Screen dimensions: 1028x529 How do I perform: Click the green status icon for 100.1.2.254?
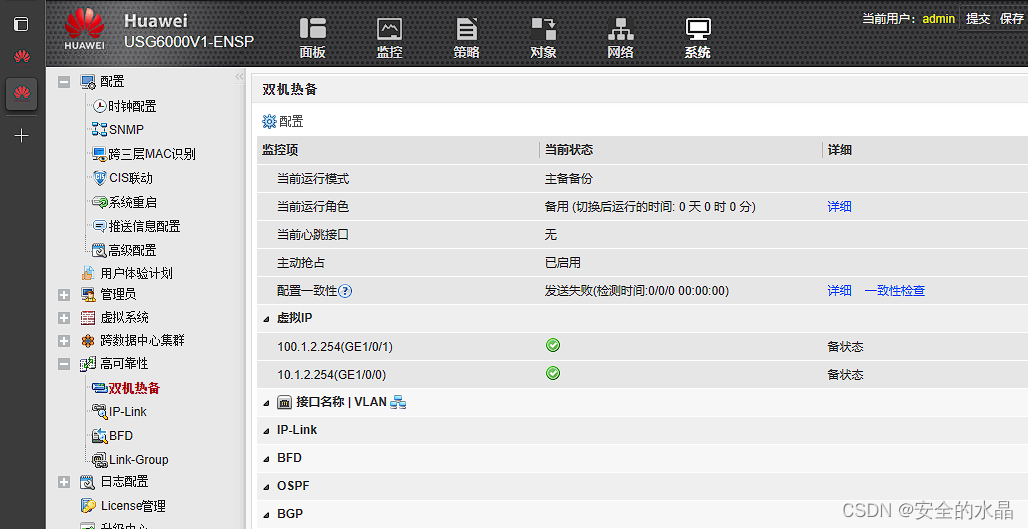coord(553,345)
